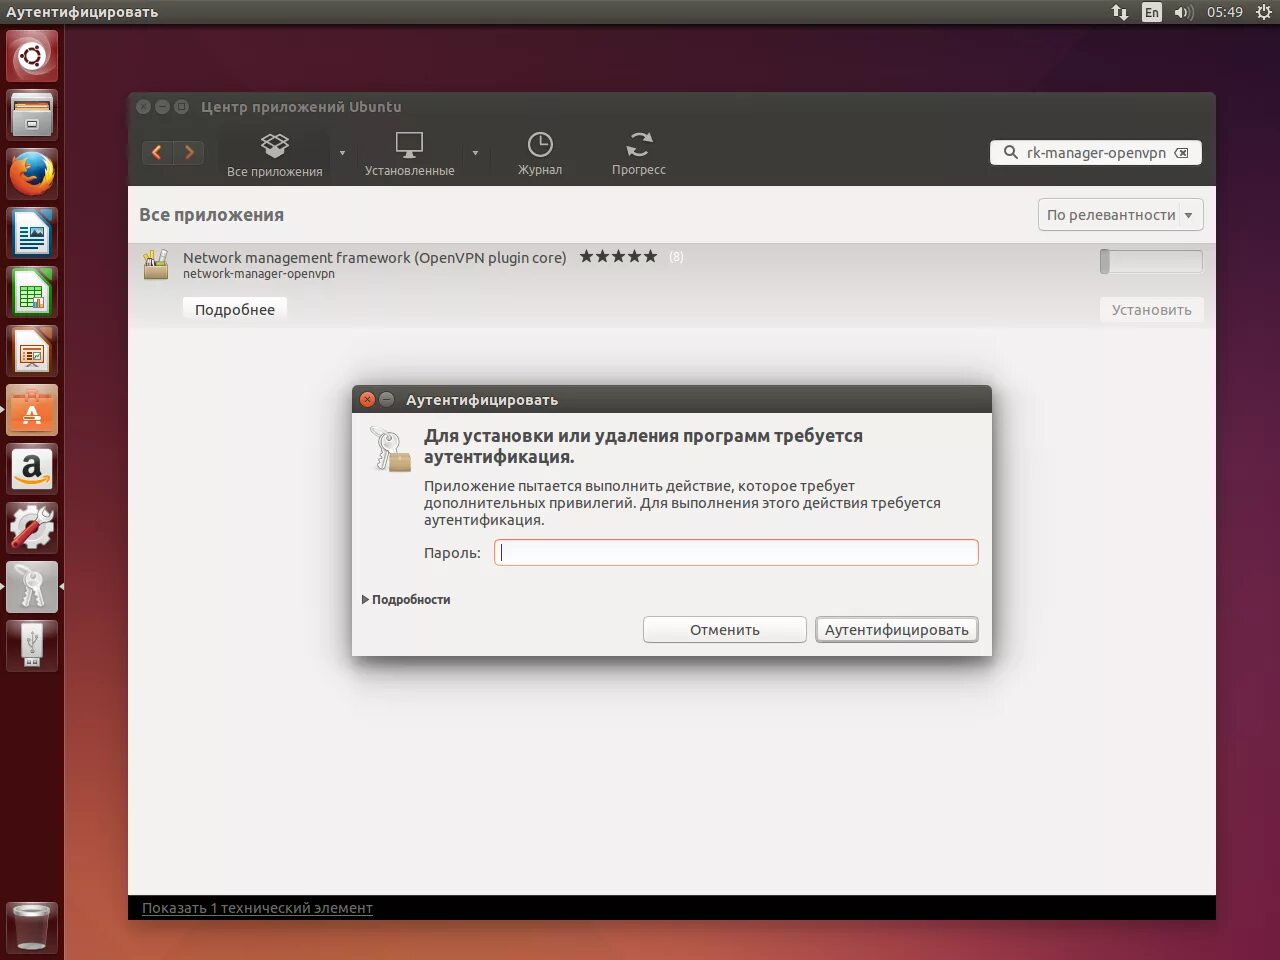Open Files manager from launcher
This screenshot has width=1280, height=960.
point(32,115)
